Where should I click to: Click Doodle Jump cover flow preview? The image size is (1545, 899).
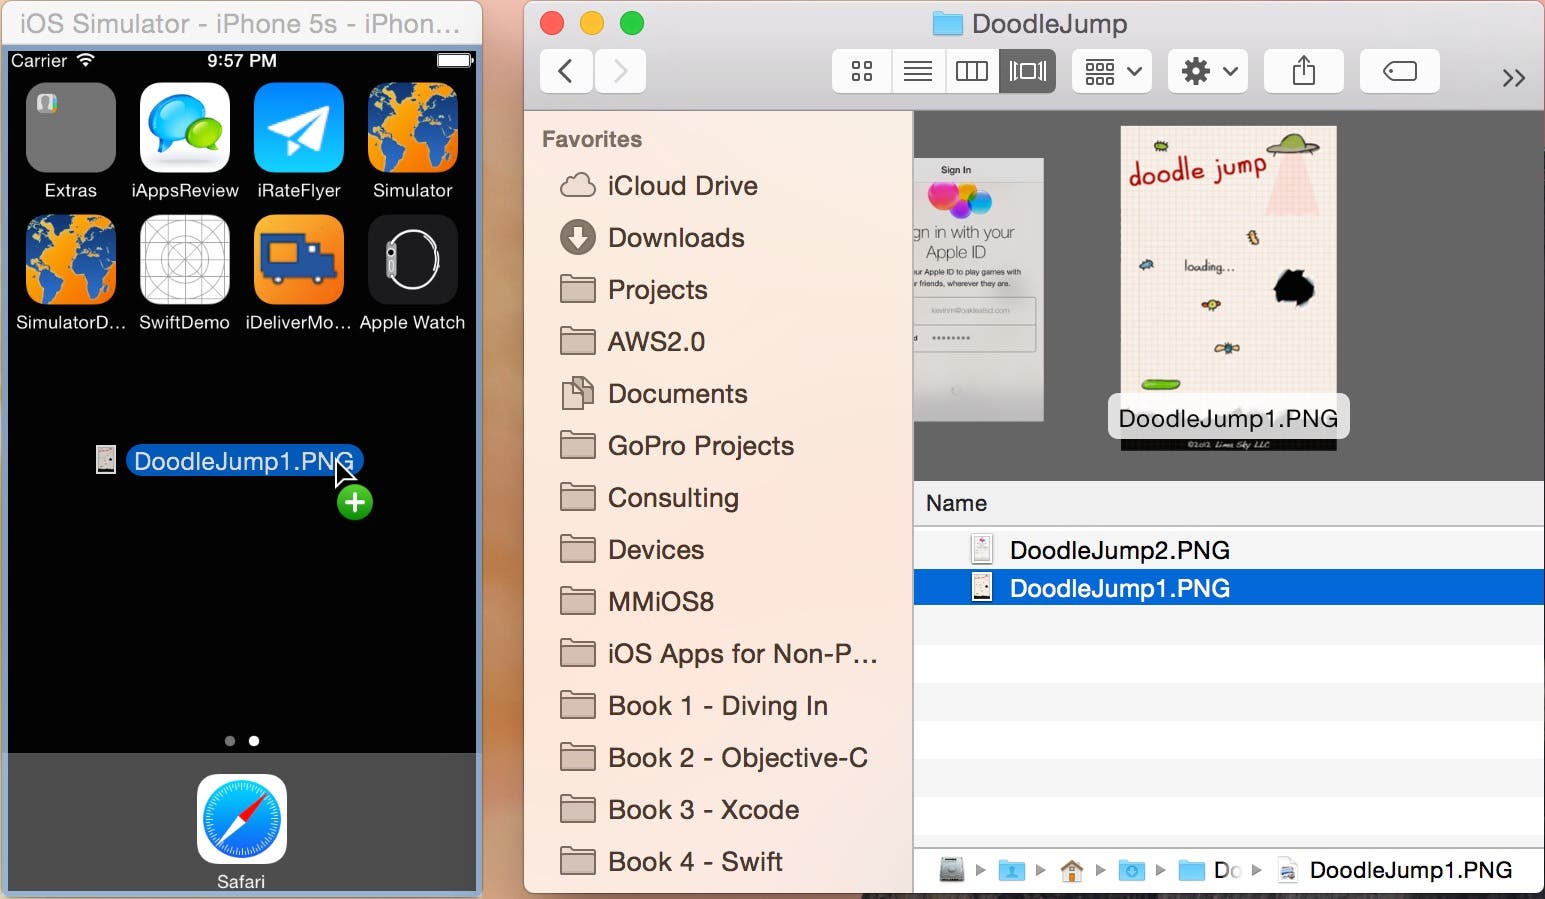coord(1228,287)
